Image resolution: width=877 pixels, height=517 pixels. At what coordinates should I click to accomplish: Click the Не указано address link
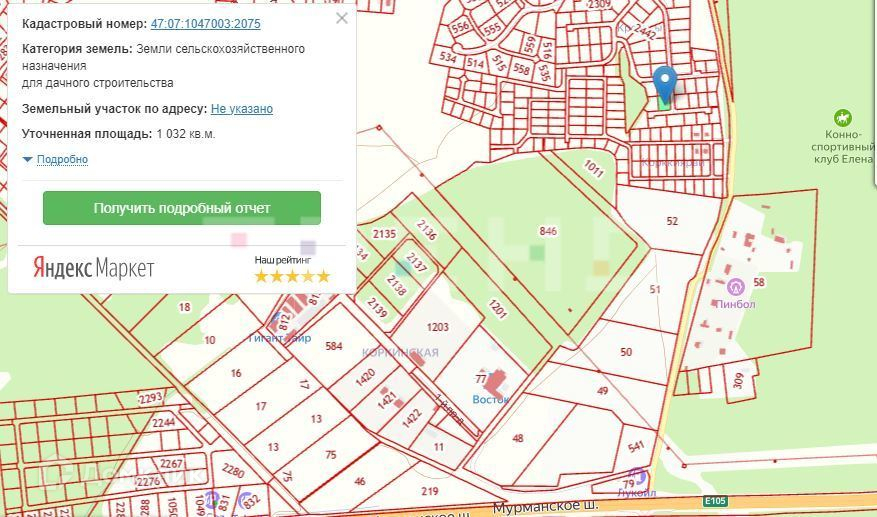click(x=242, y=109)
